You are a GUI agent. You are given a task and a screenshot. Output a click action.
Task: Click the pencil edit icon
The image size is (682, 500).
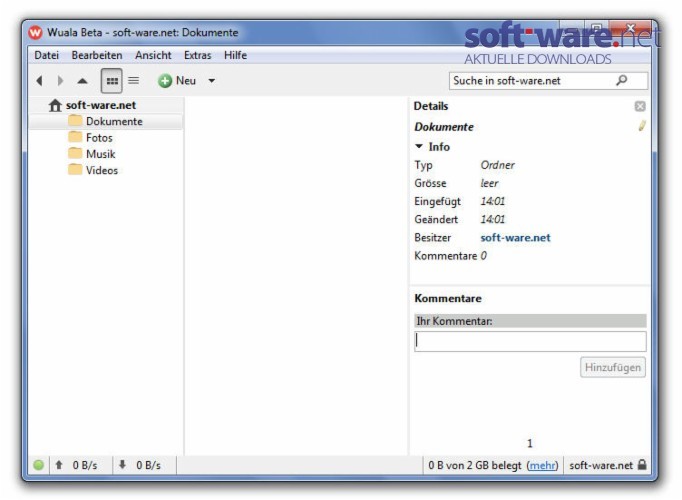642,126
